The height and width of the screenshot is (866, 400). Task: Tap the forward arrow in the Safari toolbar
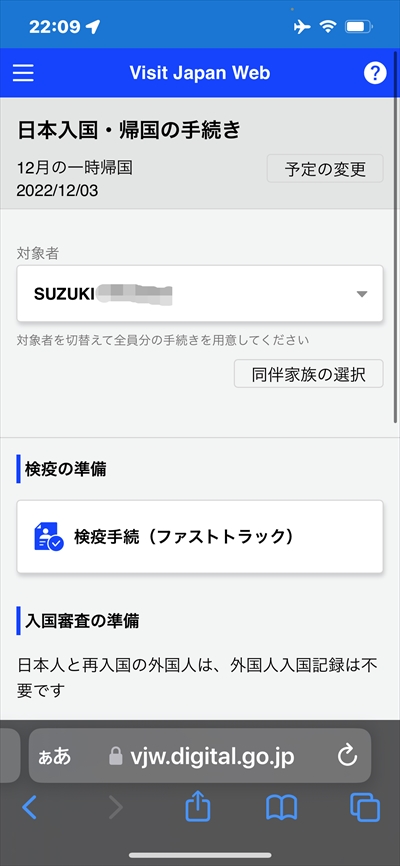click(x=115, y=807)
